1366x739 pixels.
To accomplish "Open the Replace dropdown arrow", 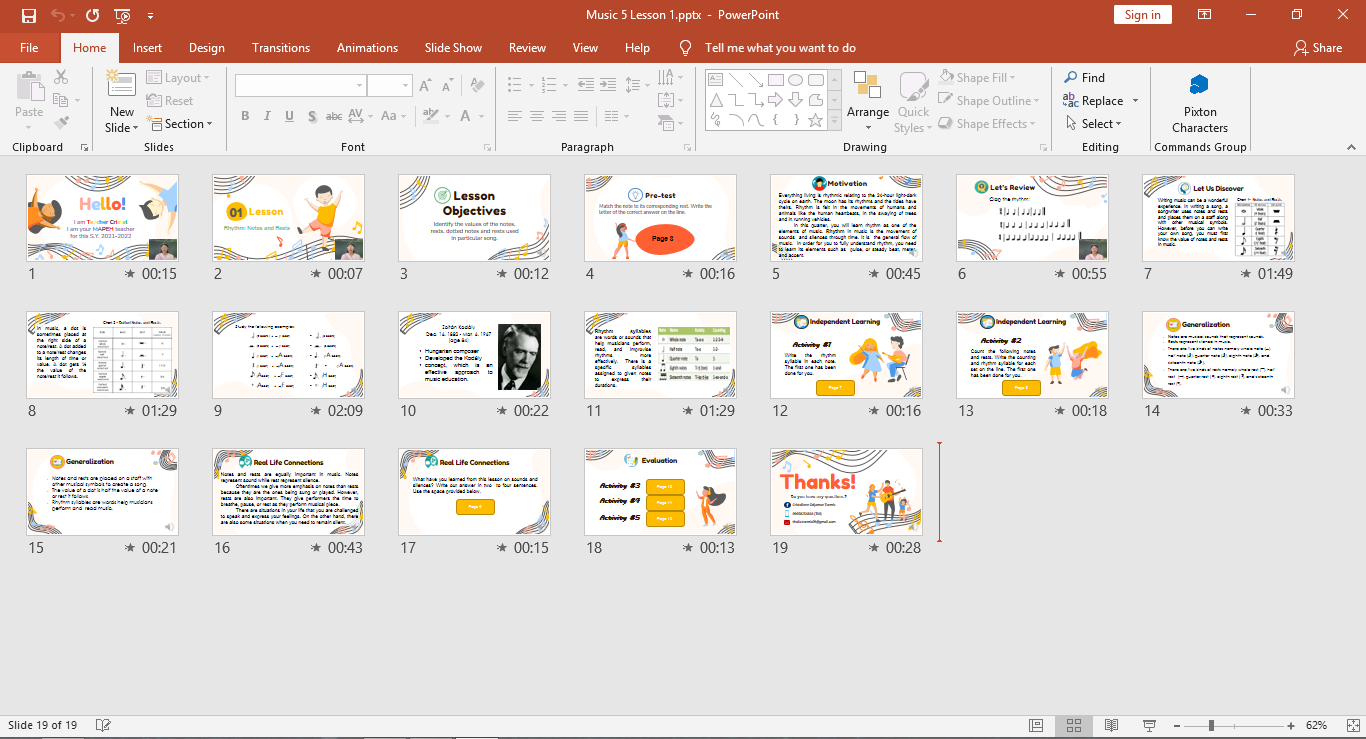I will coord(1135,101).
